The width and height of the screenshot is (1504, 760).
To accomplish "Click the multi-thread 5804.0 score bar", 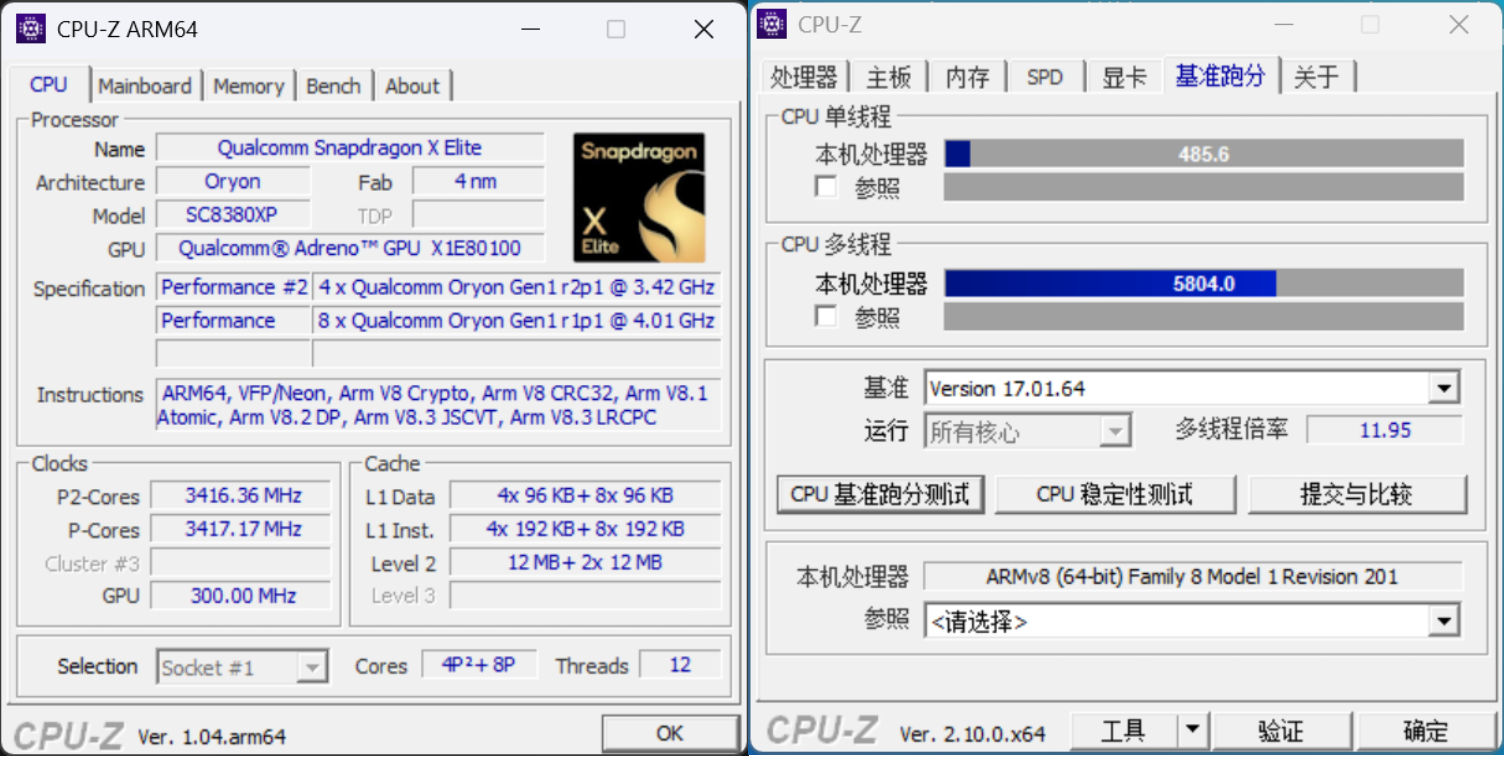I will pos(1204,284).
